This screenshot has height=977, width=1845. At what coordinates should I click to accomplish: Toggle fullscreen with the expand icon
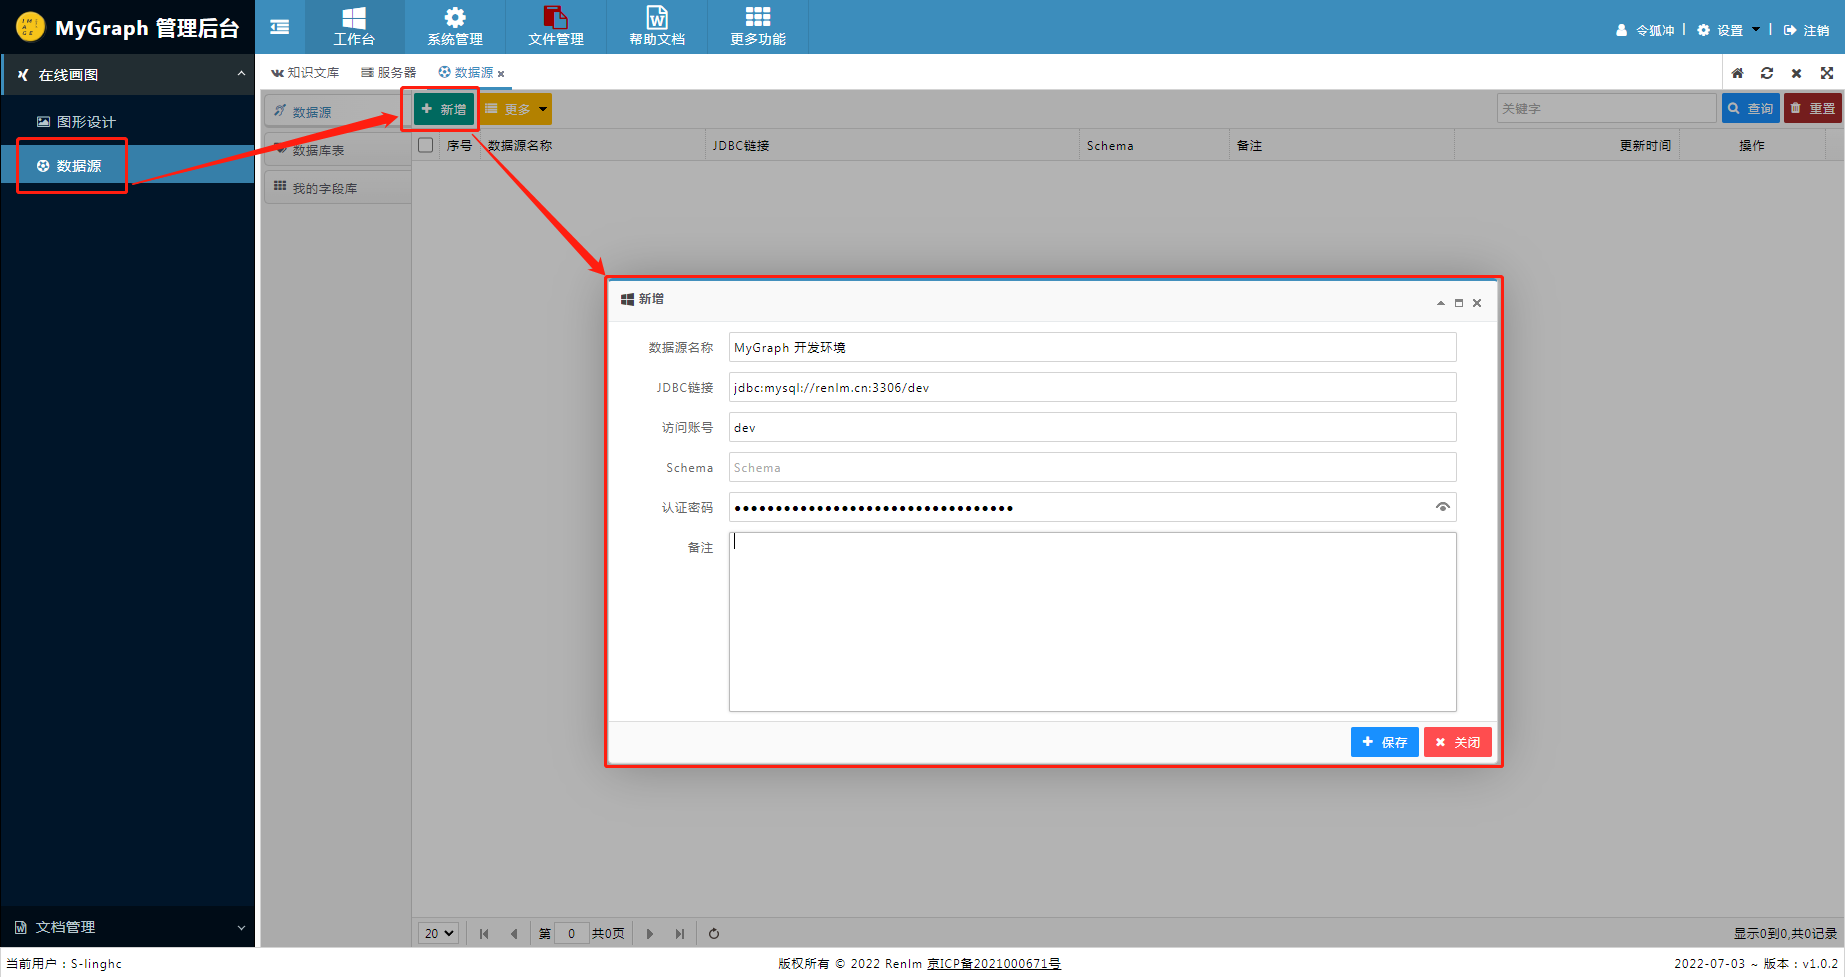point(1826,73)
